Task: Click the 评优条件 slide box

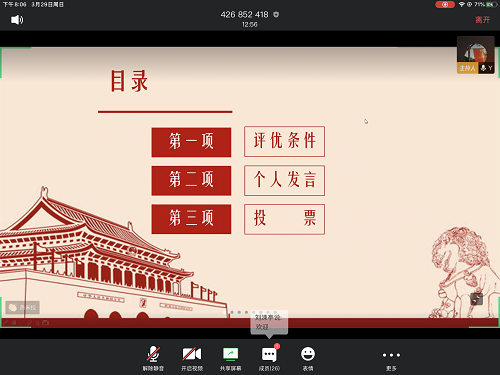Action: pos(284,141)
